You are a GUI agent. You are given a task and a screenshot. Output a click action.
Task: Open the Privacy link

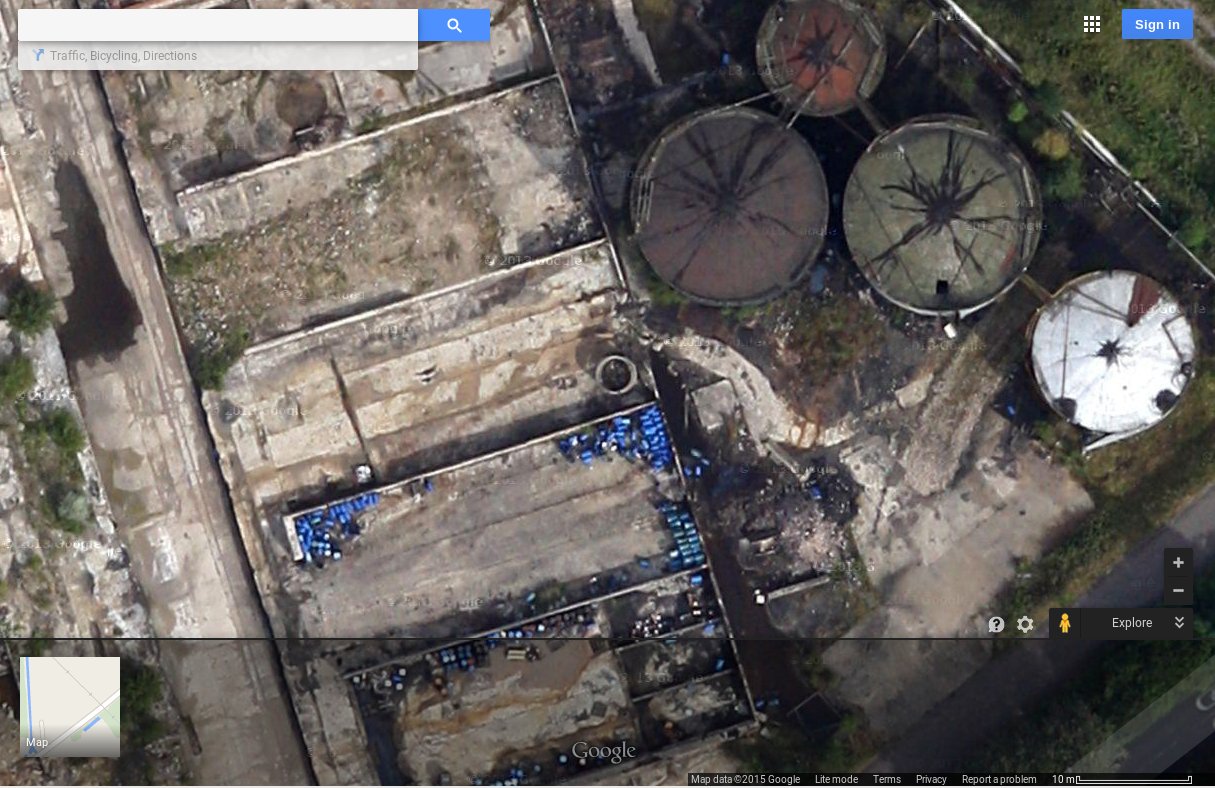point(931,780)
